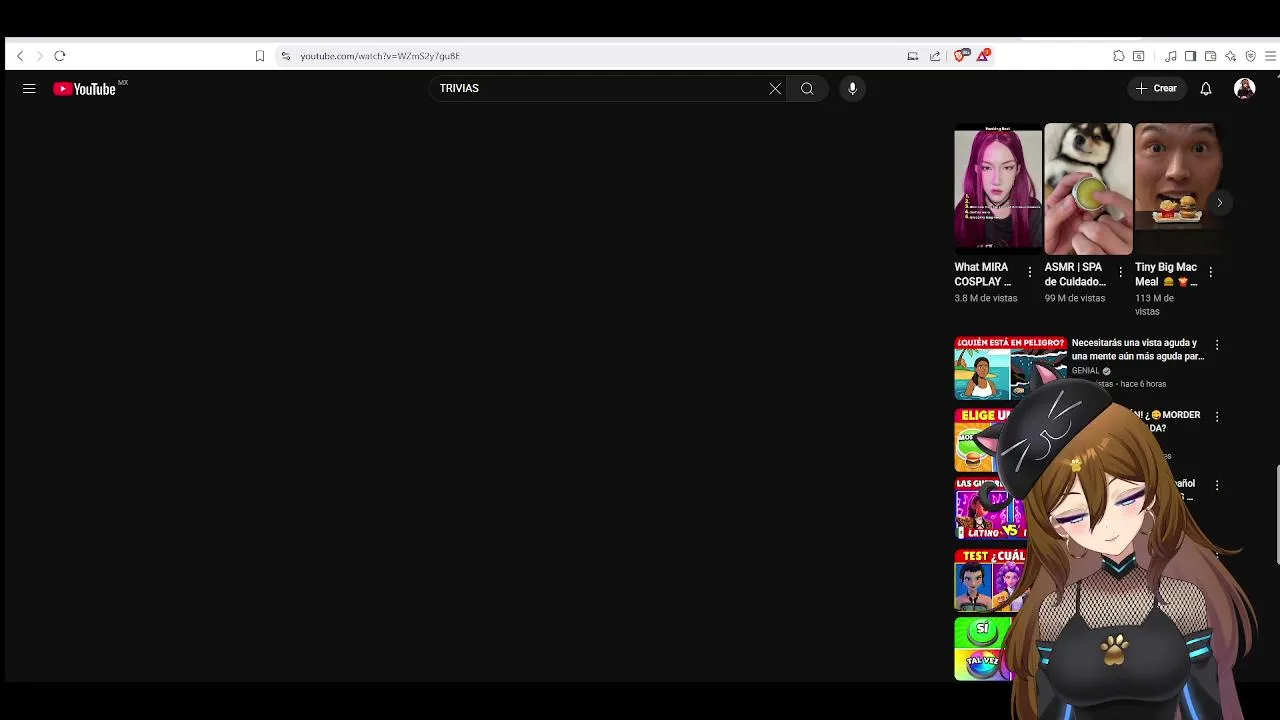Screen dimensions: 1280x720
Task: Open the SÍ / TAL VEZ buttons thumbnail video
Action: (x=982, y=649)
